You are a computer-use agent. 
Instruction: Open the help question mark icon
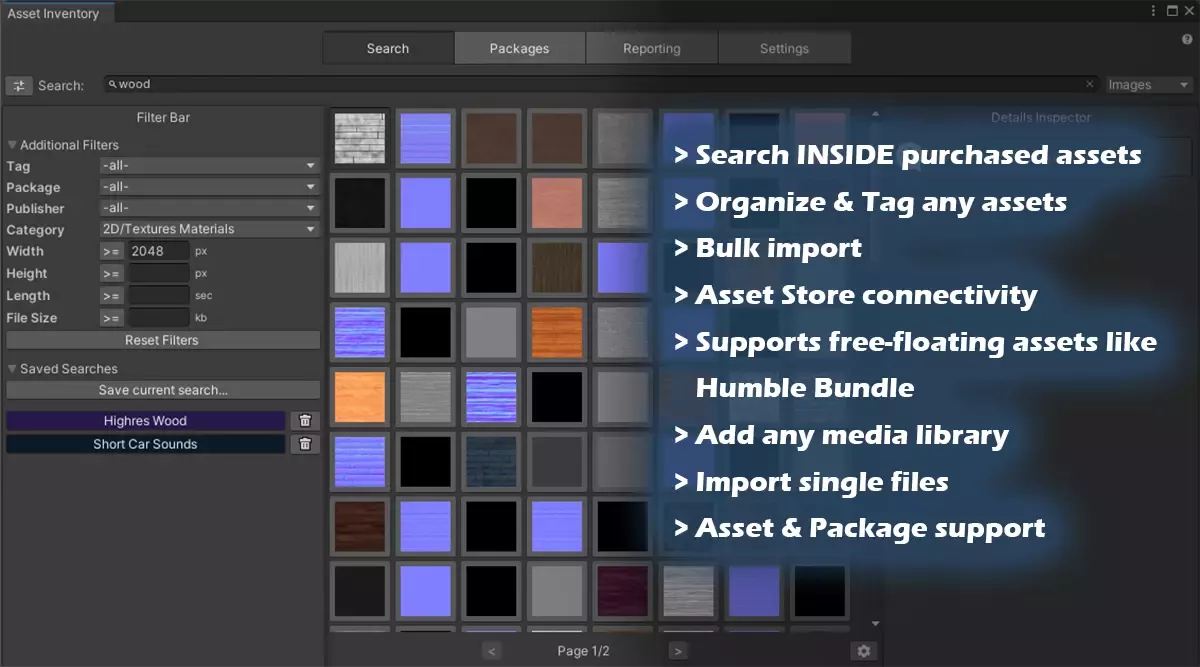[1187, 40]
